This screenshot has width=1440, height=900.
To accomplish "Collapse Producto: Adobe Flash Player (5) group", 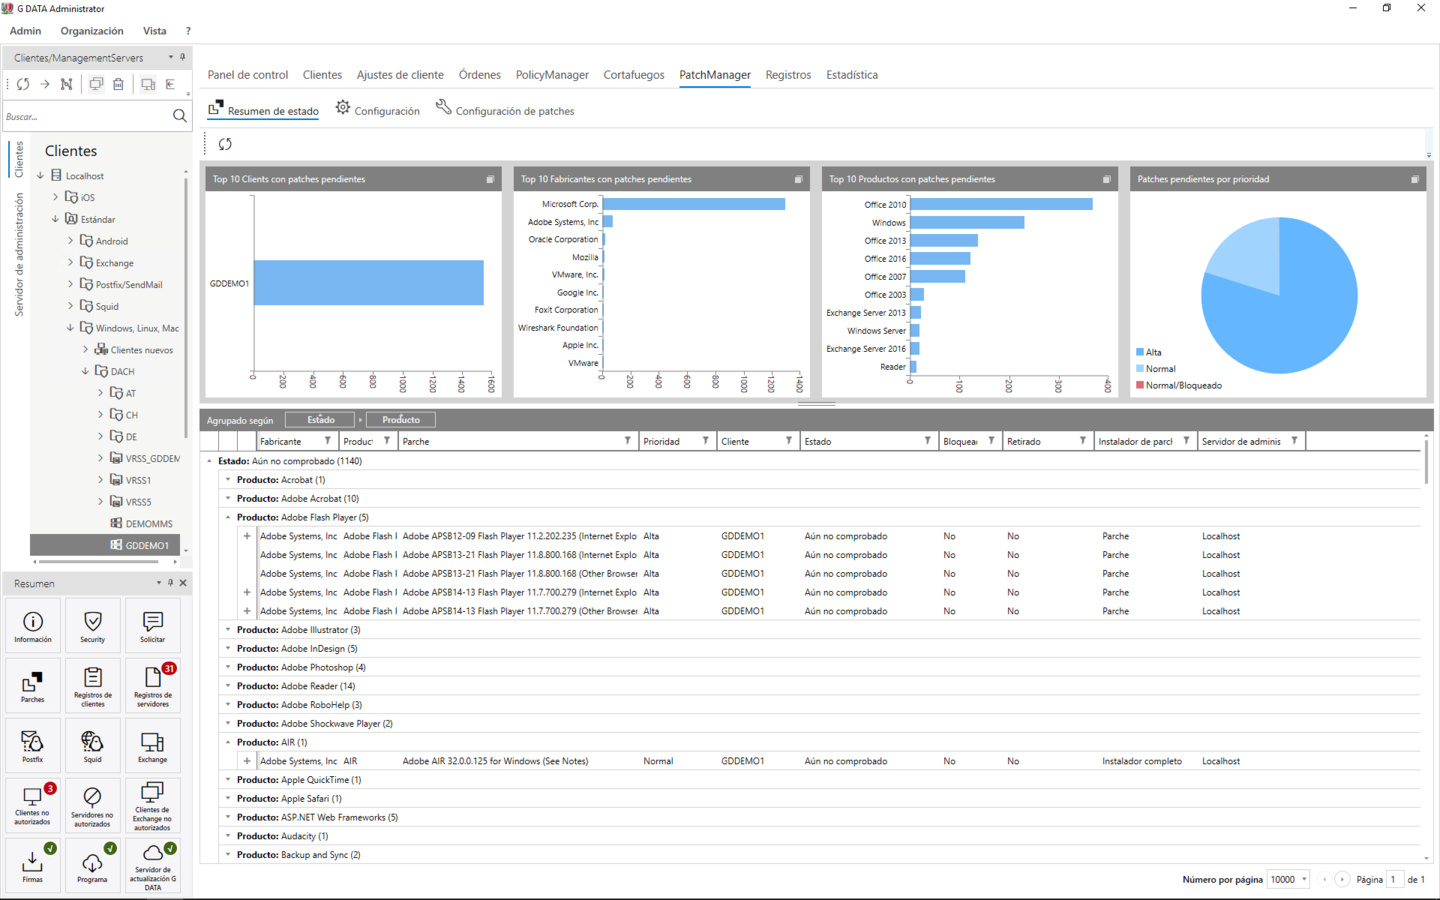I will pos(228,517).
